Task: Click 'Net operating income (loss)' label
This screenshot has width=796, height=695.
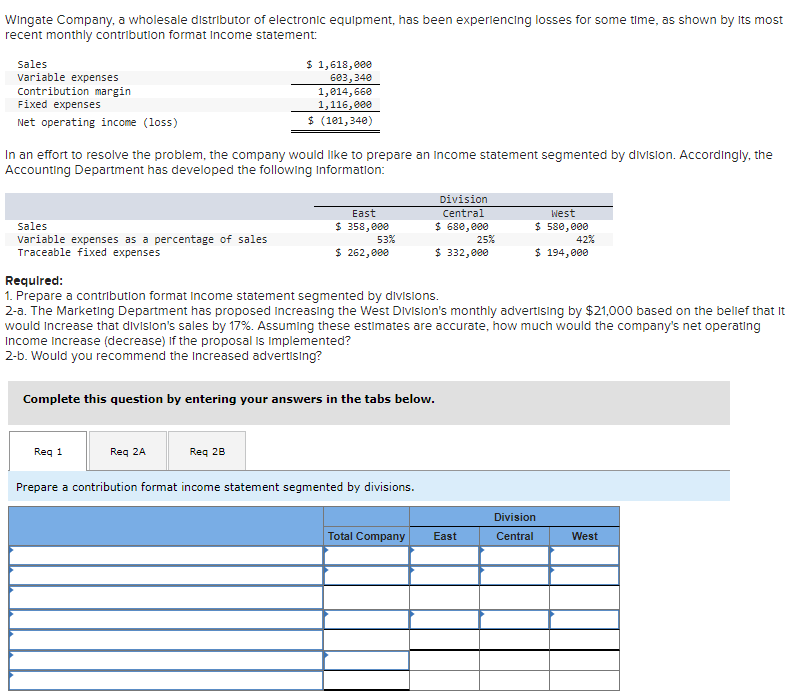Action: [x=97, y=122]
